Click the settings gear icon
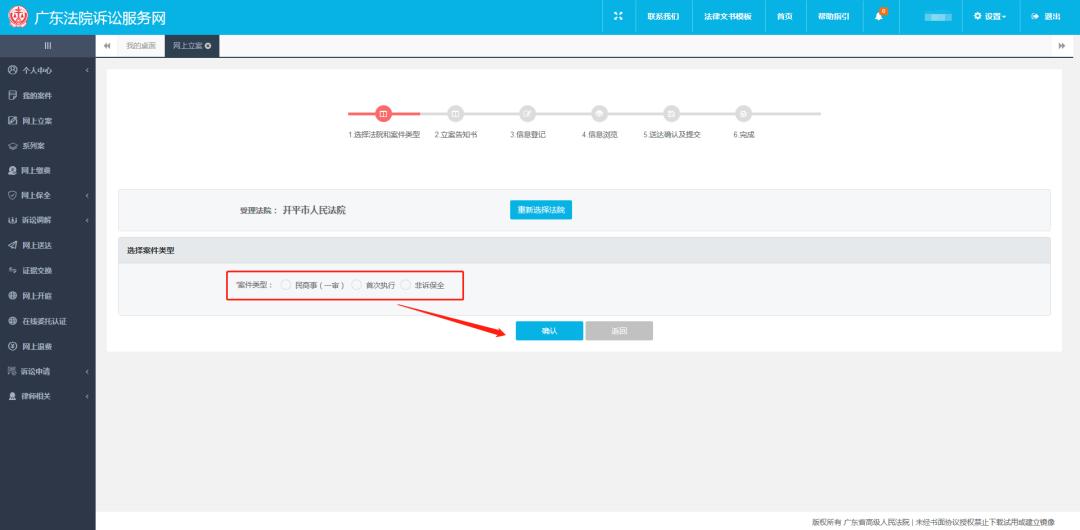The height and width of the screenshot is (530, 1080). [x=977, y=17]
